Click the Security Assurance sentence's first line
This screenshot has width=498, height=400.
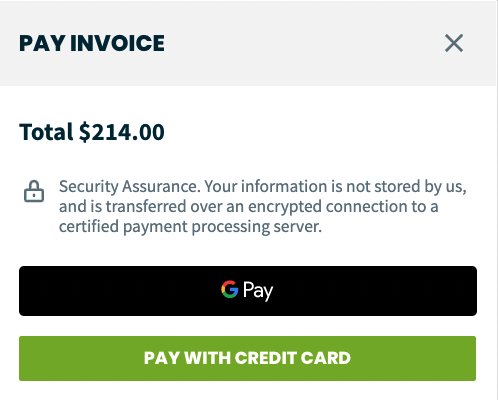pos(263,187)
